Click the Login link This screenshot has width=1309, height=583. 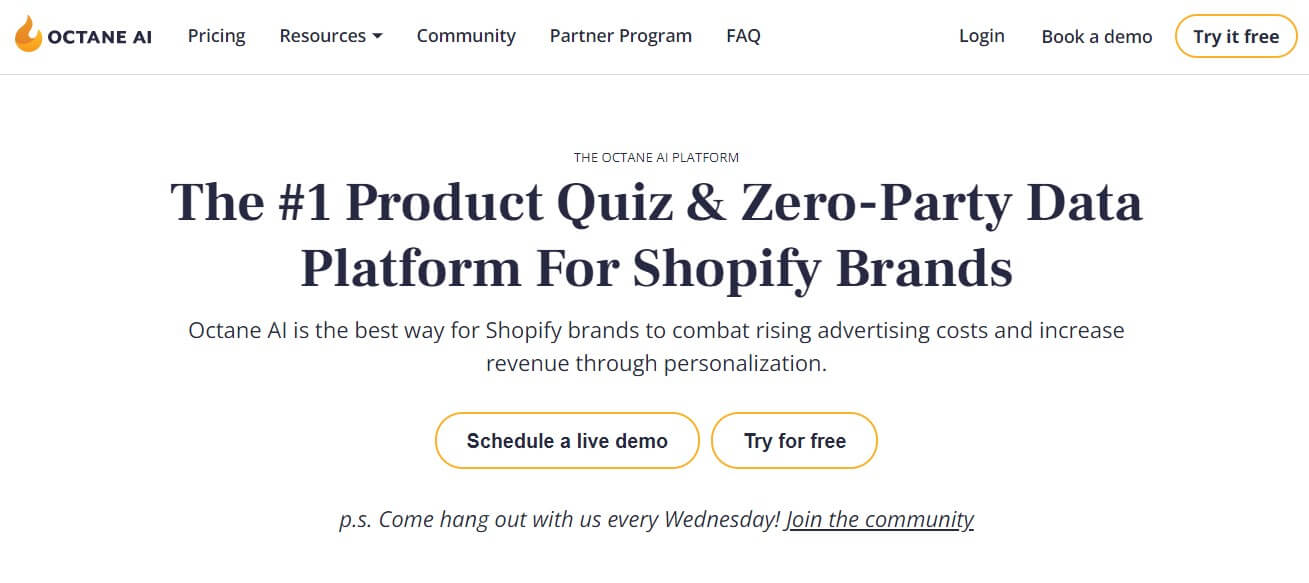pos(981,36)
